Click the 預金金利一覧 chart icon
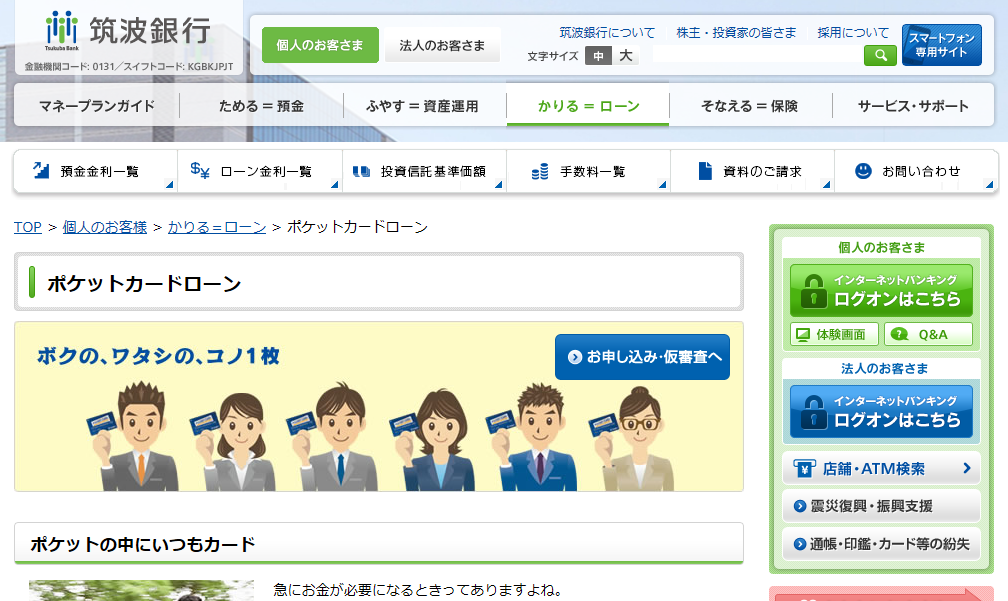Image resolution: width=1008 pixels, height=601 pixels. 41,171
